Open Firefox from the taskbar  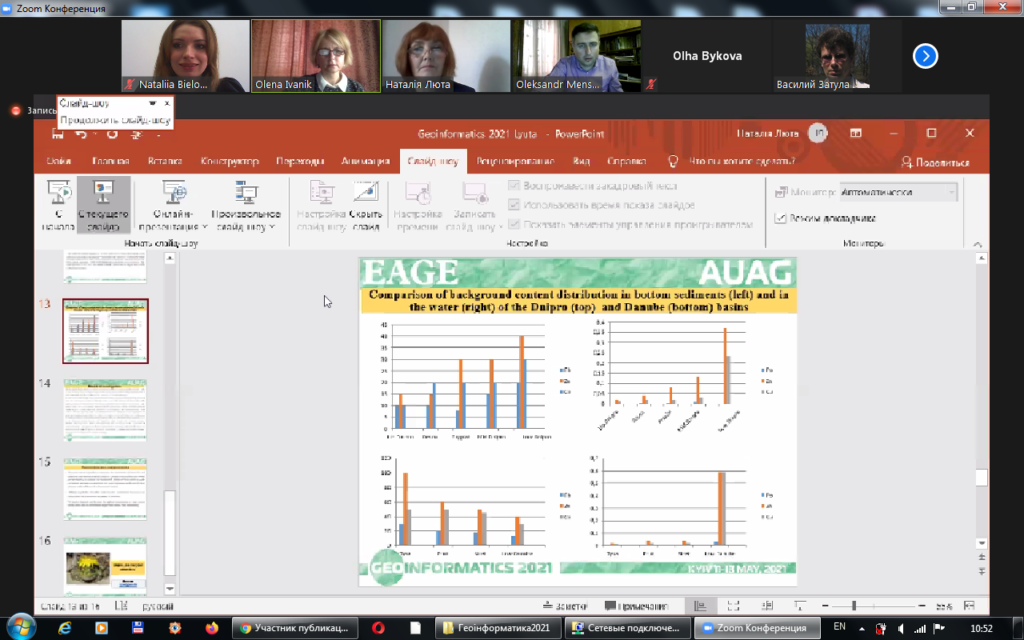212,628
